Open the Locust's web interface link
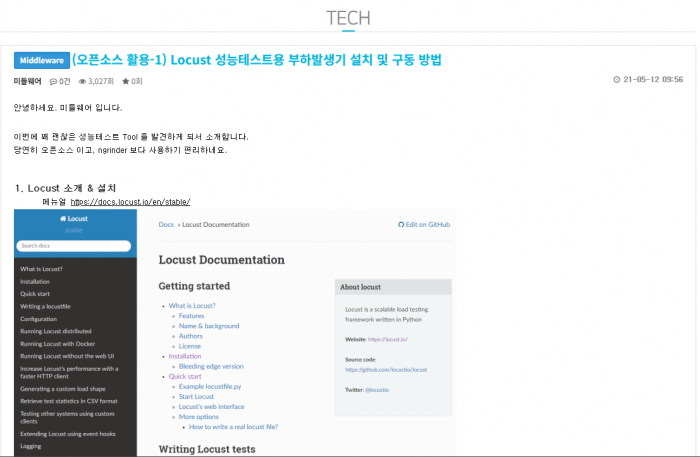 pos(212,407)
